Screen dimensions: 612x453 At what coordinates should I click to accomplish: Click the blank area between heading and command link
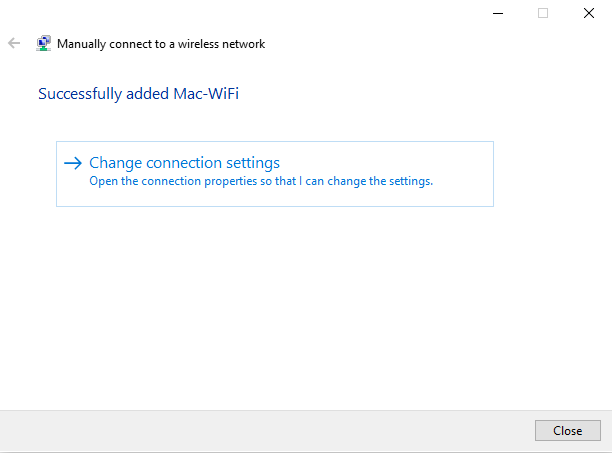pos(300,122)
